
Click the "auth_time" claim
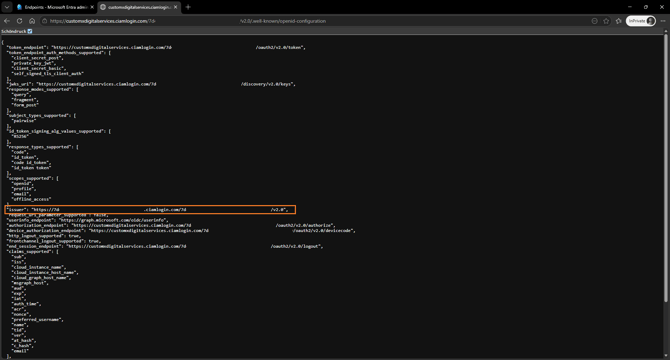click(26, 304)
